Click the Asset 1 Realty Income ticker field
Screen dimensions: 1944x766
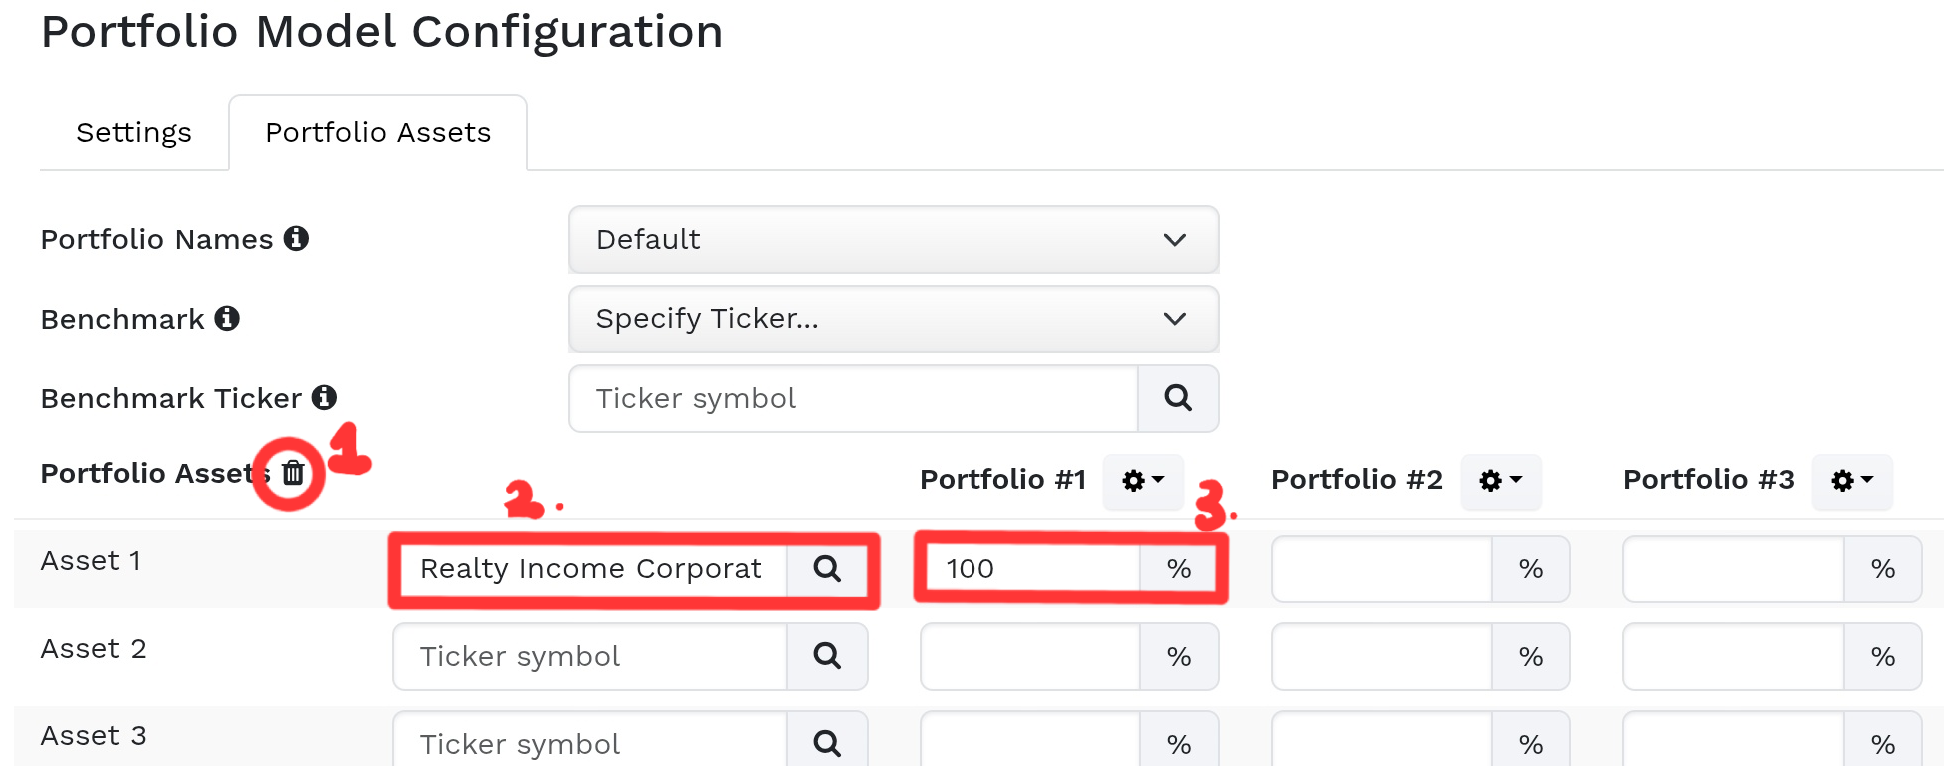(x=590, y=568)
